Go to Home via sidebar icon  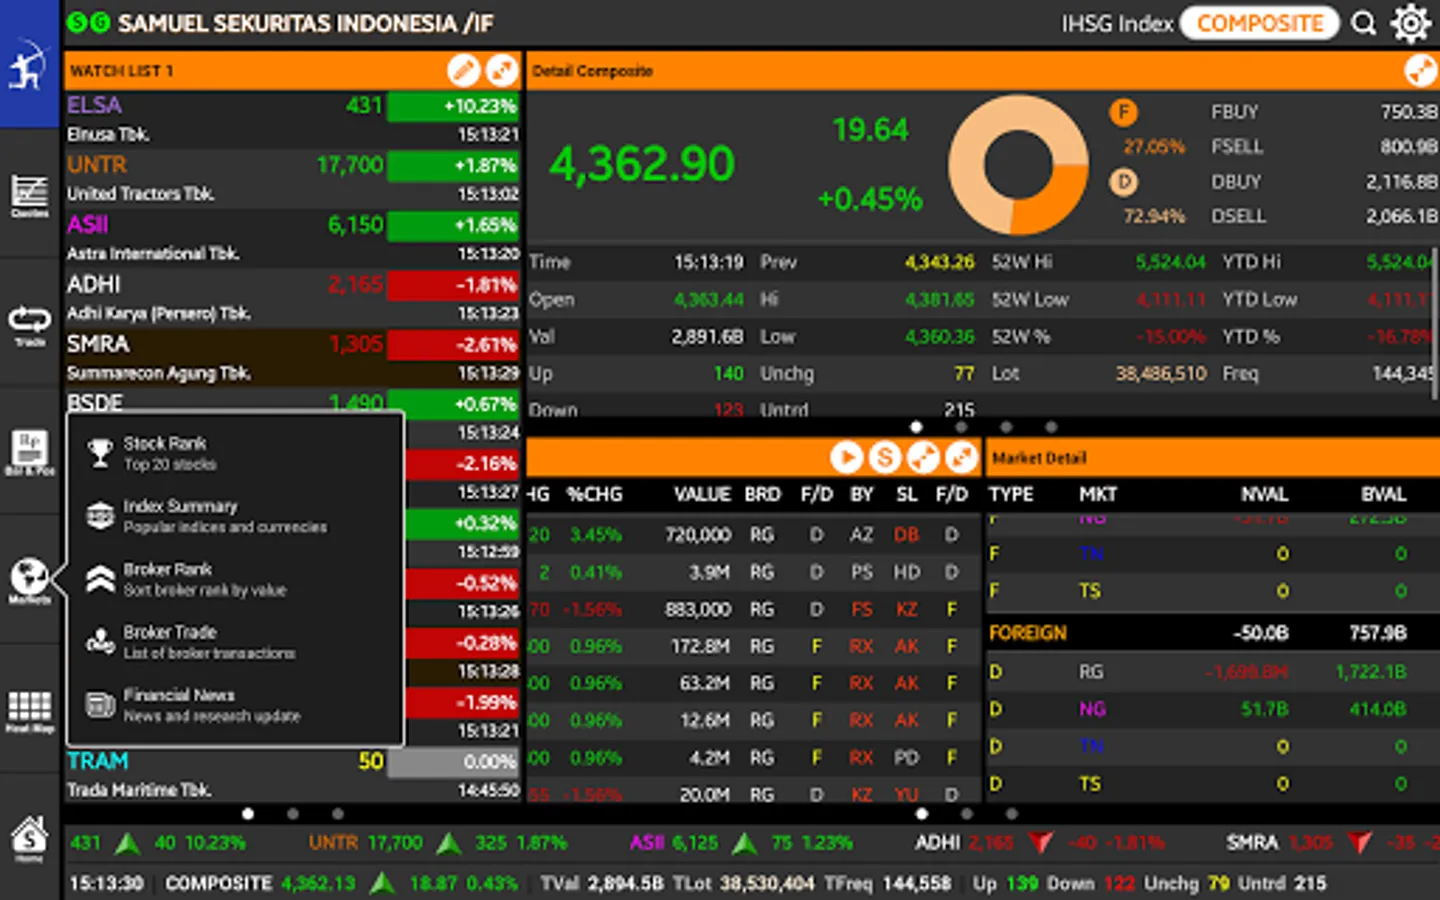(29, 838)
